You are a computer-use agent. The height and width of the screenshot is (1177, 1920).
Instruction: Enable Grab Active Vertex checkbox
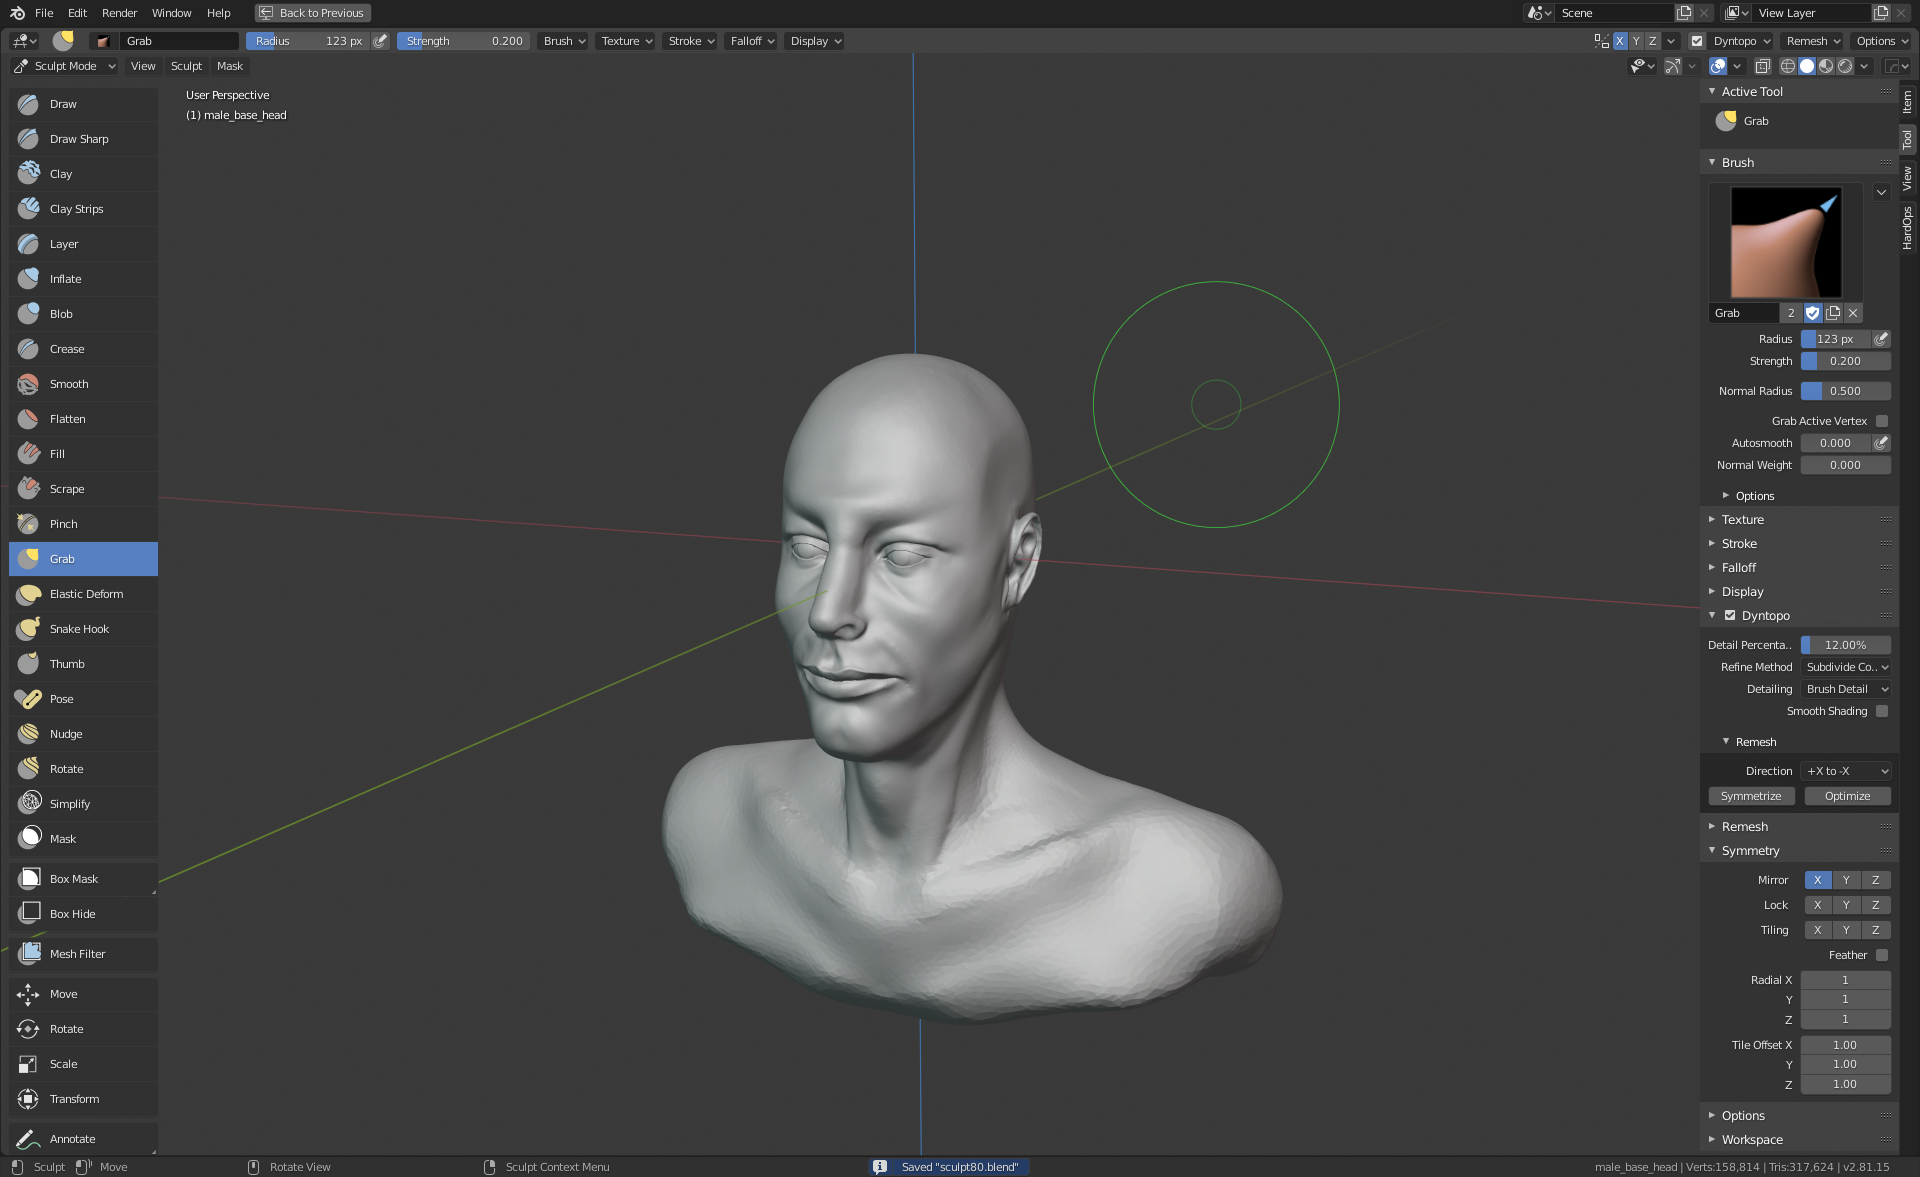tap(1882, 421)
